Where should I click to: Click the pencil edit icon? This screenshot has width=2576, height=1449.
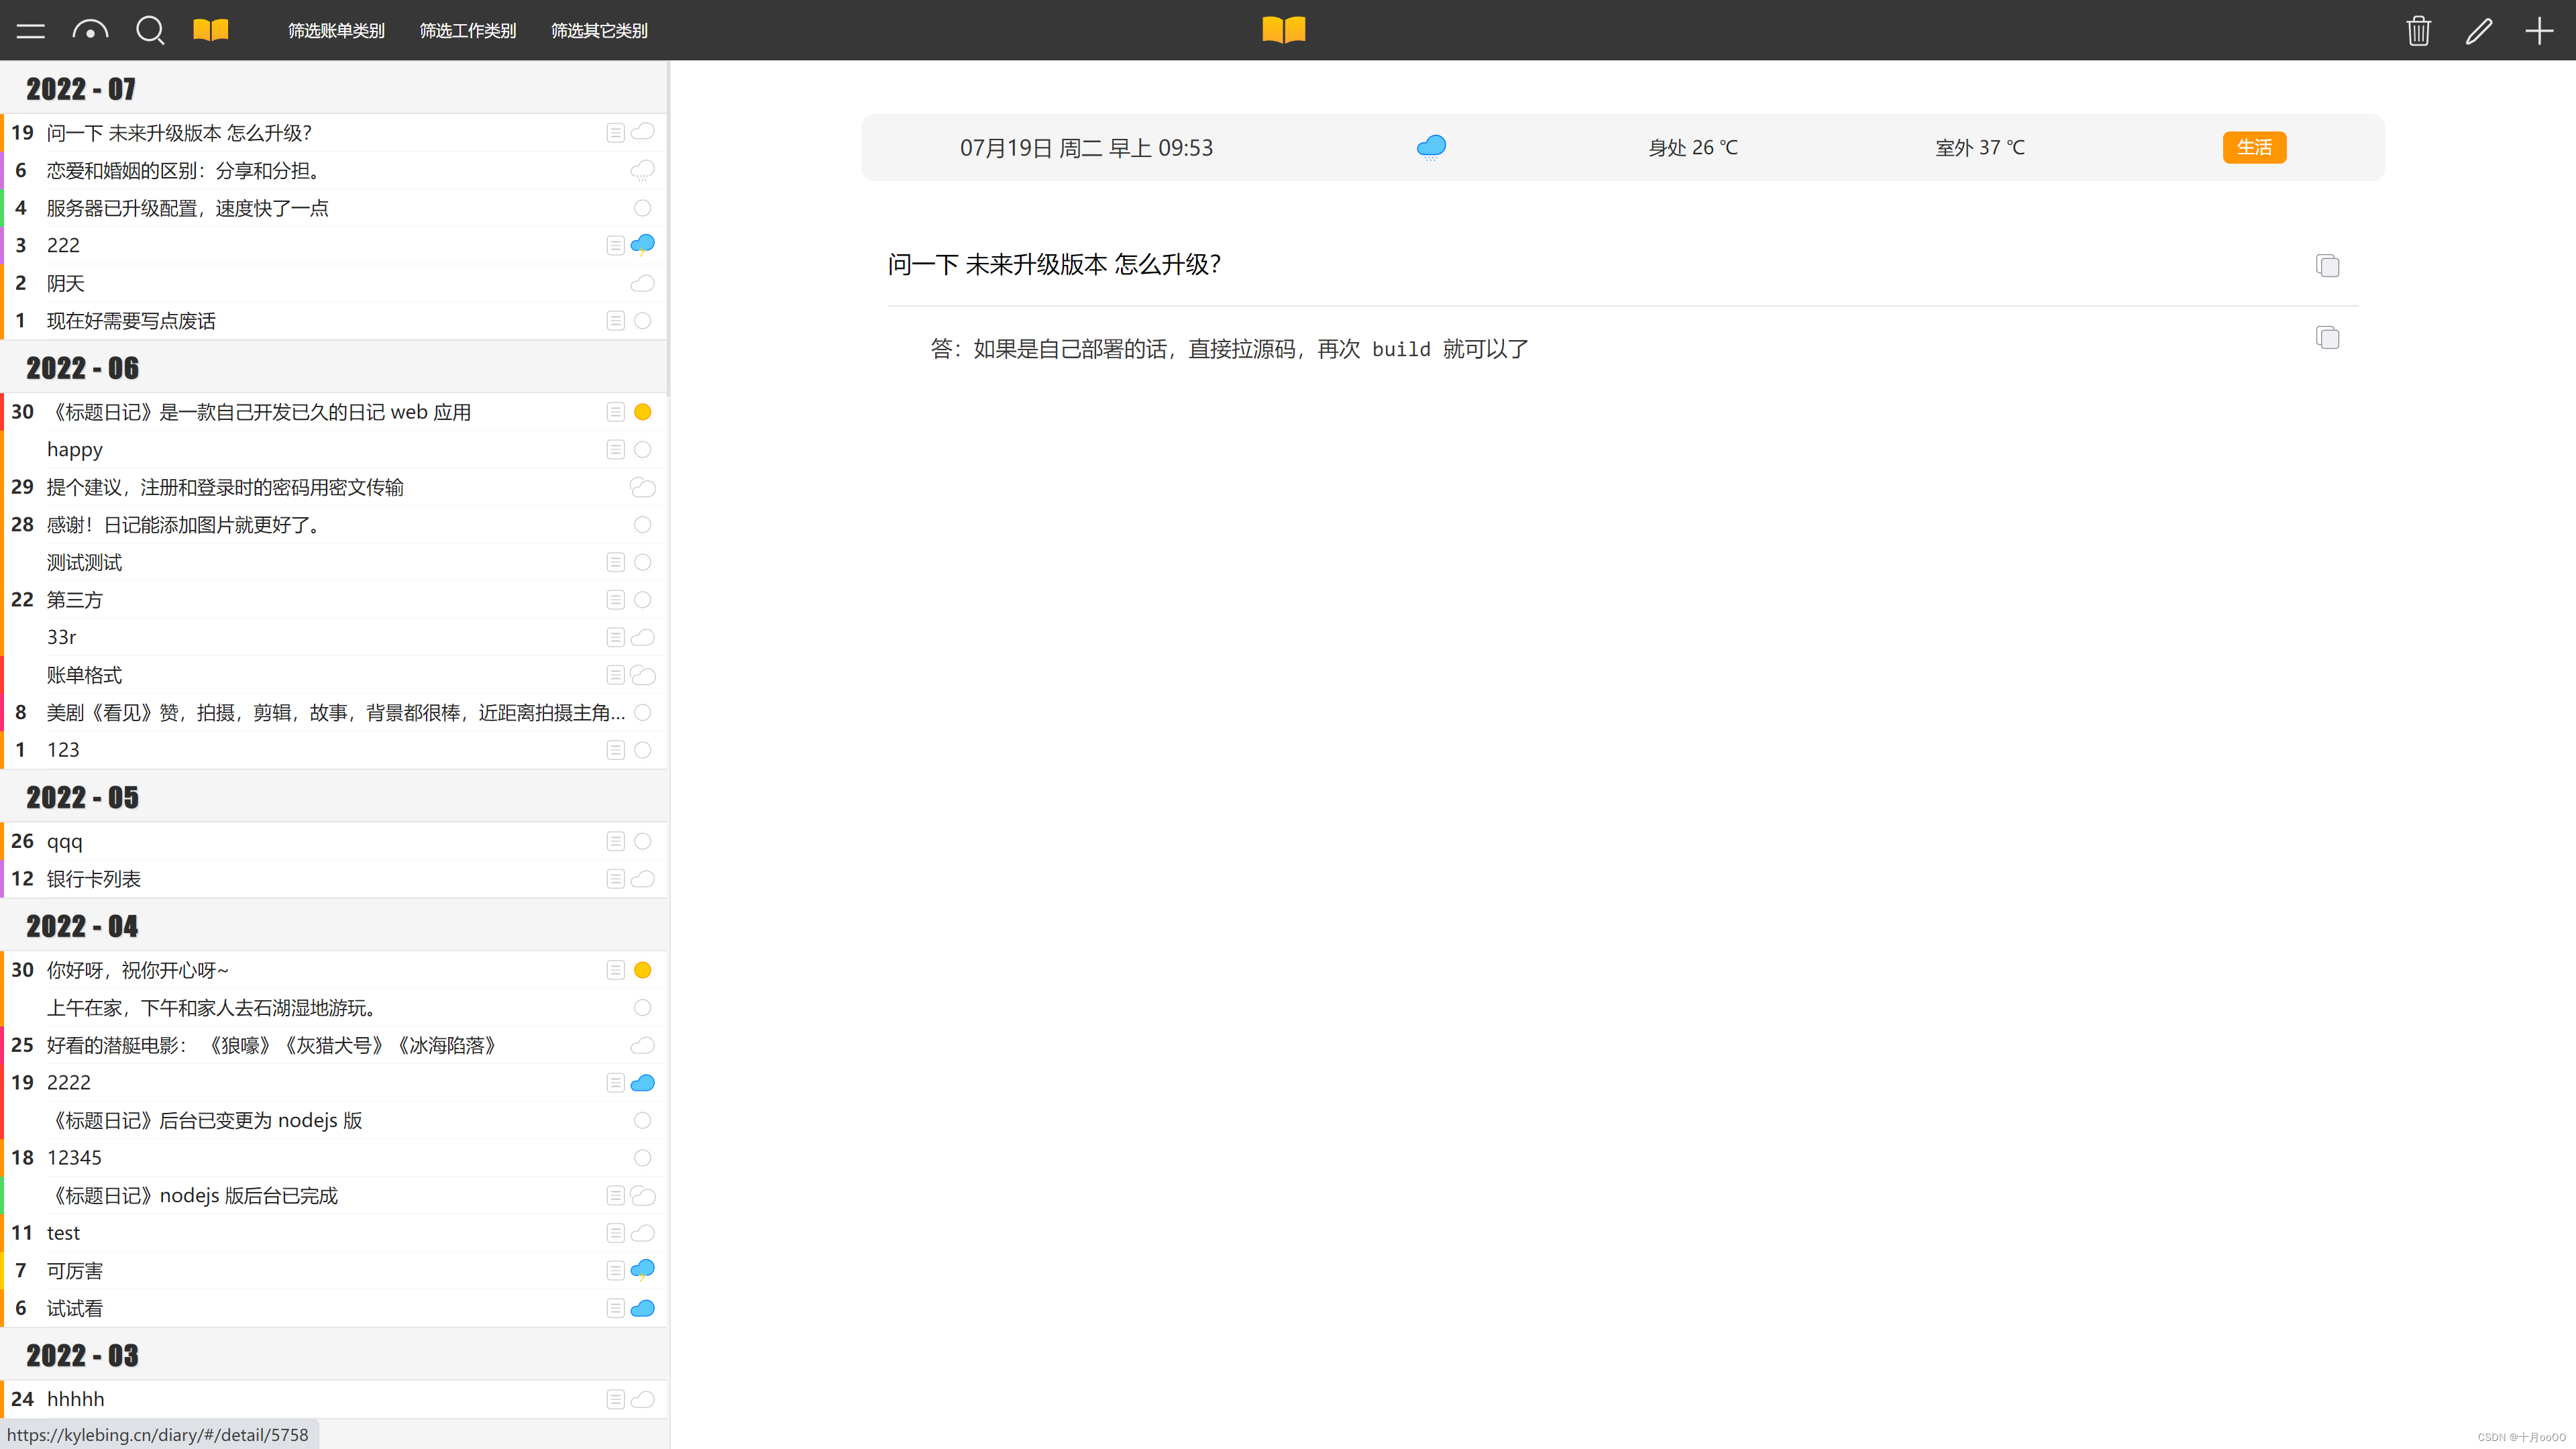(x=2478, y=31)
